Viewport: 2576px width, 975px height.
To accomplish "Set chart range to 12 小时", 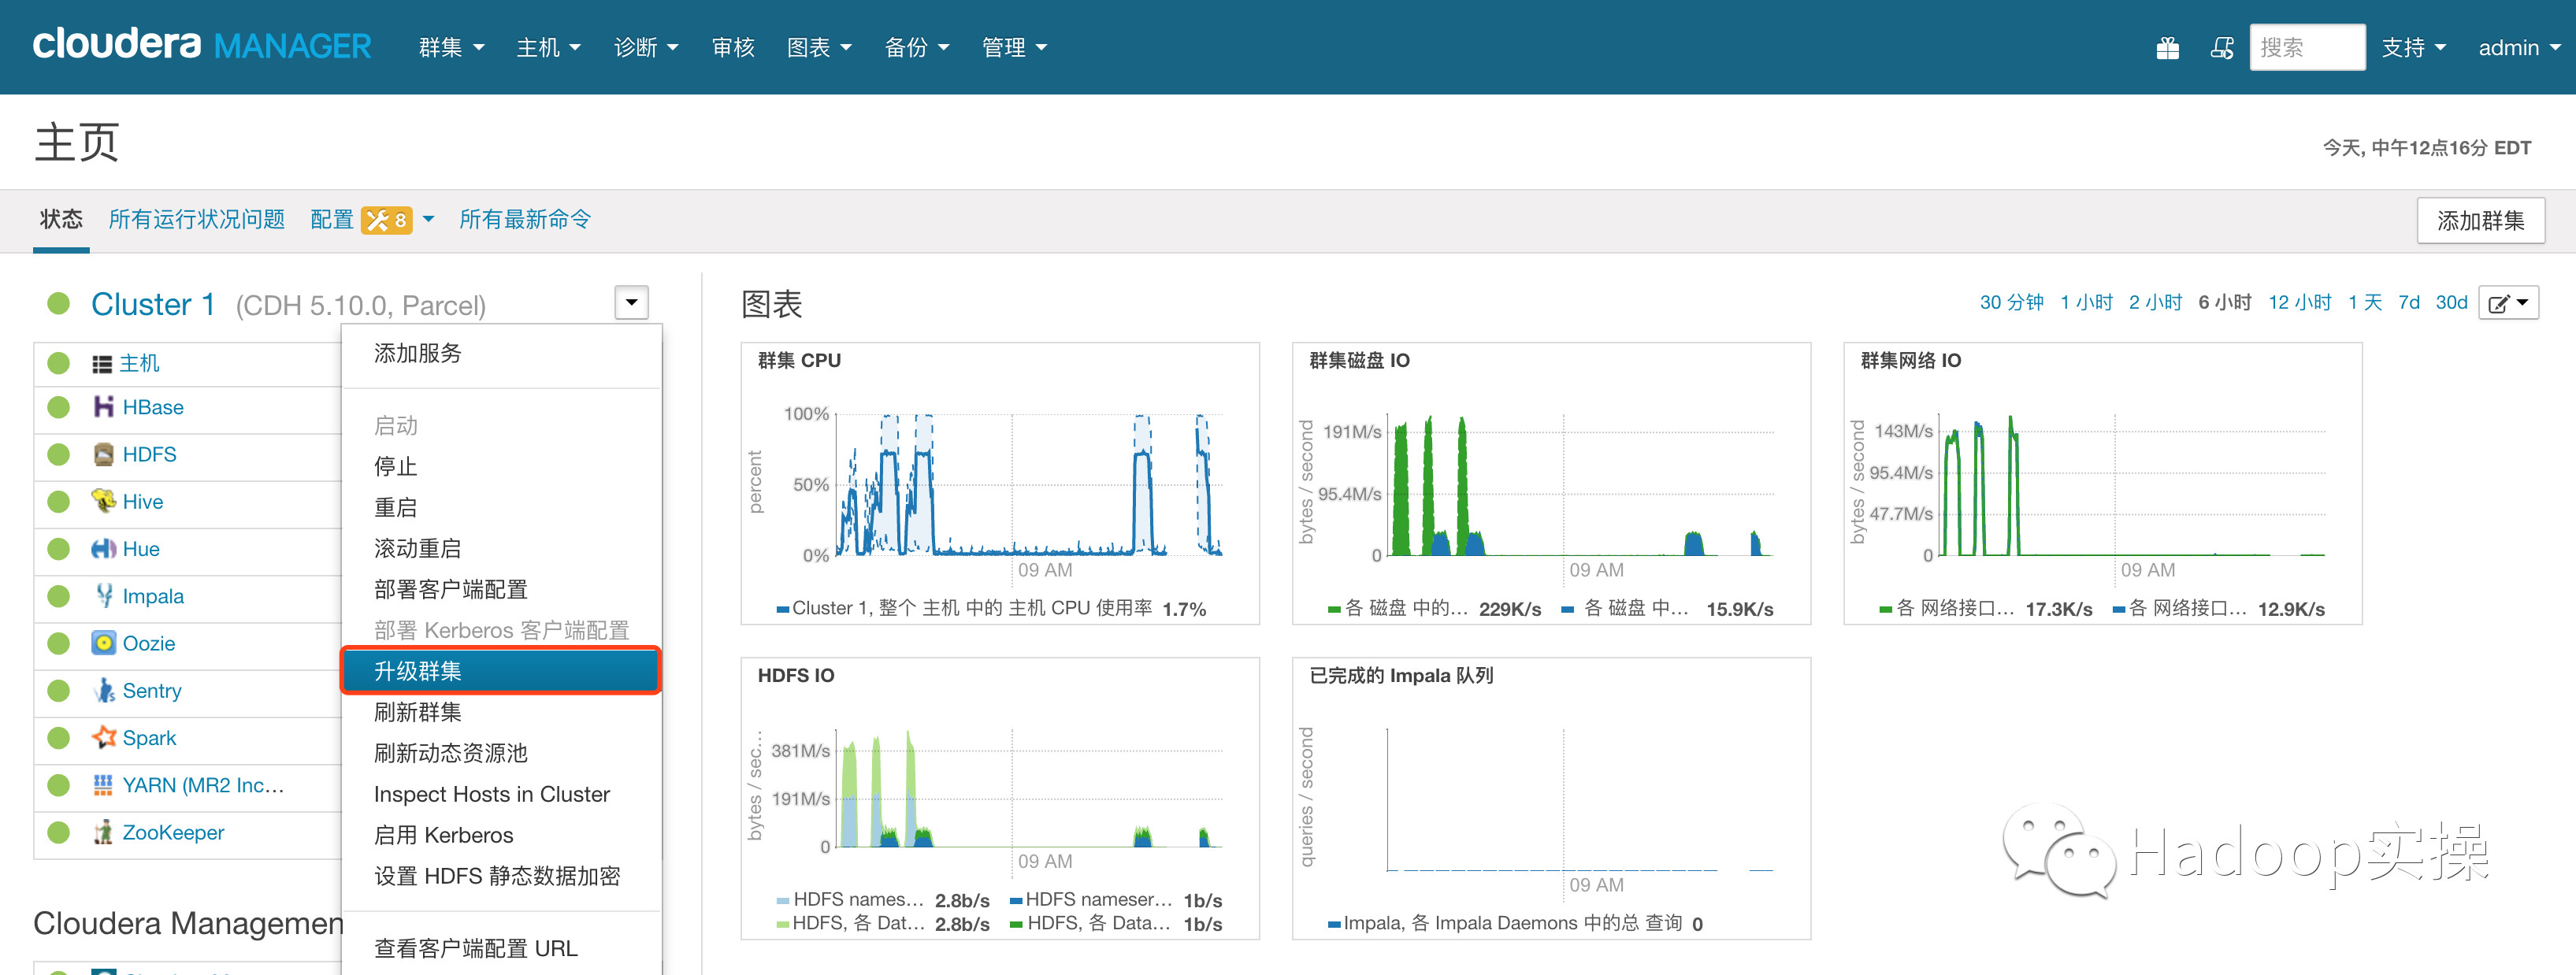I will click(2300, 302).
